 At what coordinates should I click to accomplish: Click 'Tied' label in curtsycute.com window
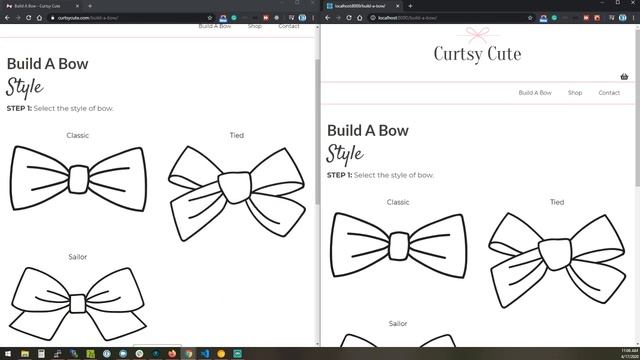[237, 136]
